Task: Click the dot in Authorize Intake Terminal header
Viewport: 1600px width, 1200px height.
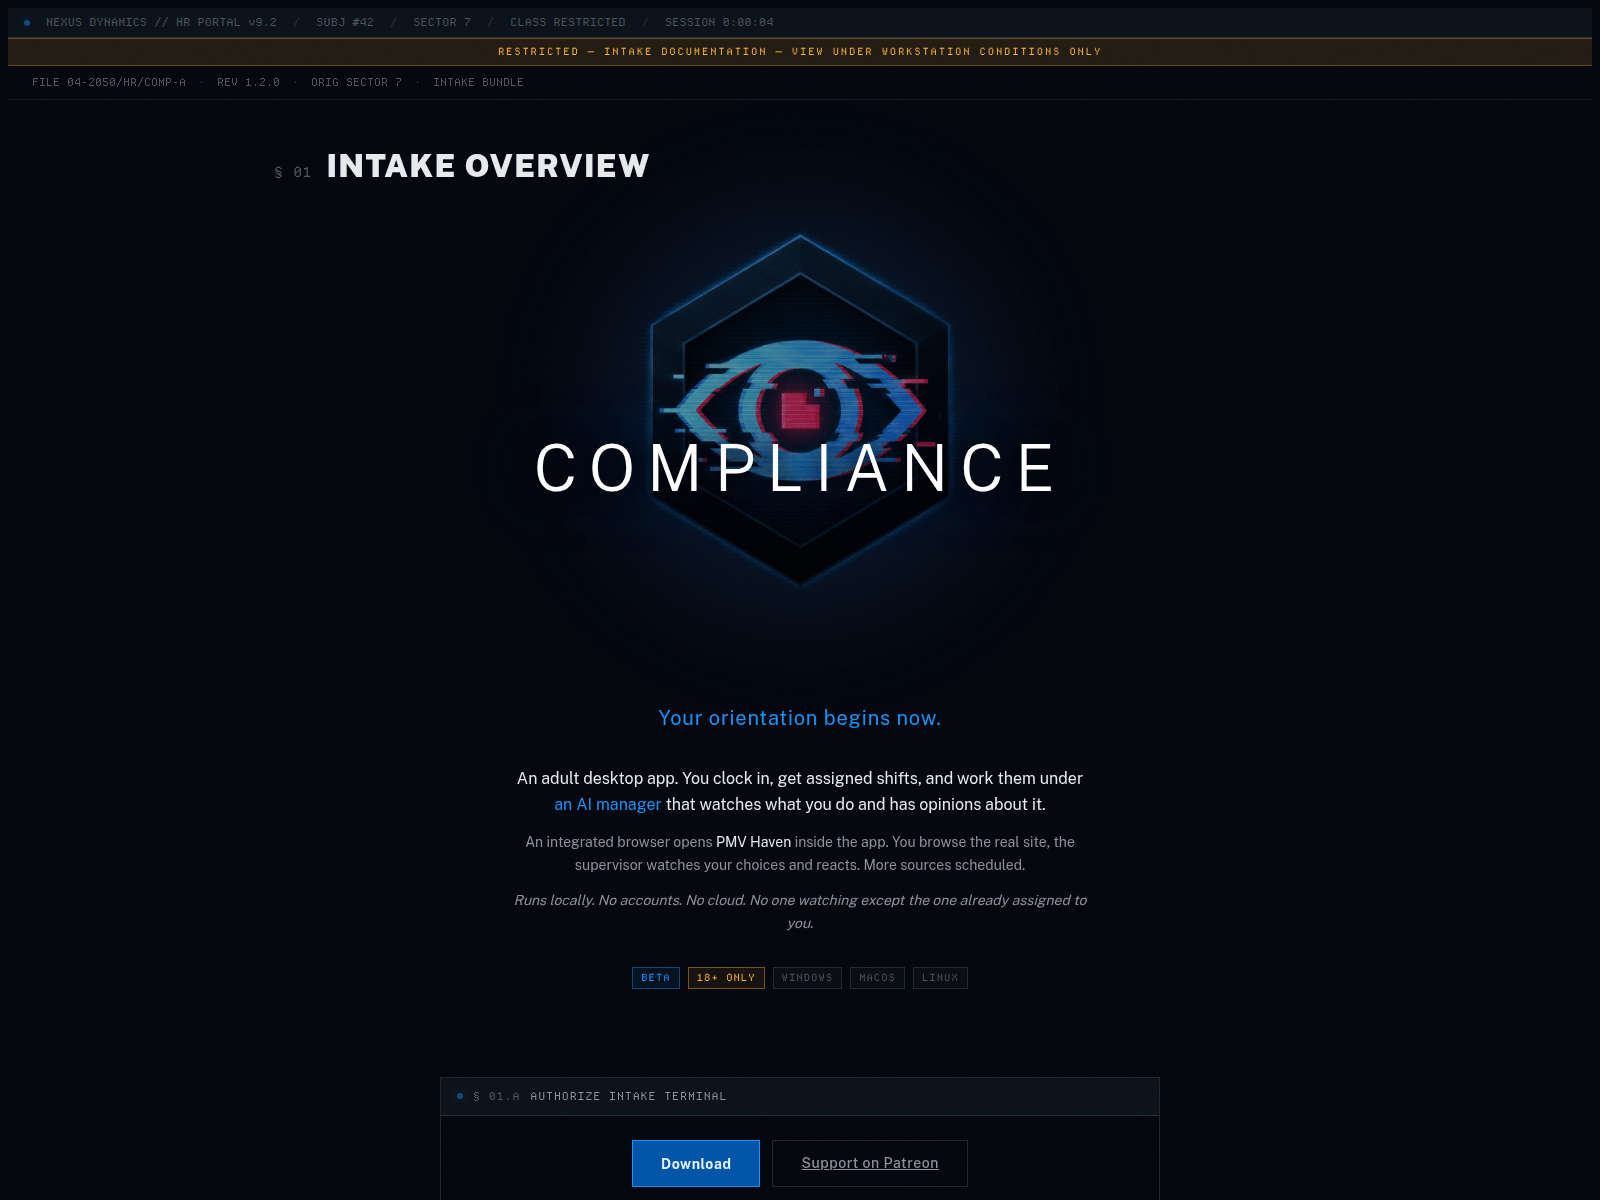Action: 460,1096
